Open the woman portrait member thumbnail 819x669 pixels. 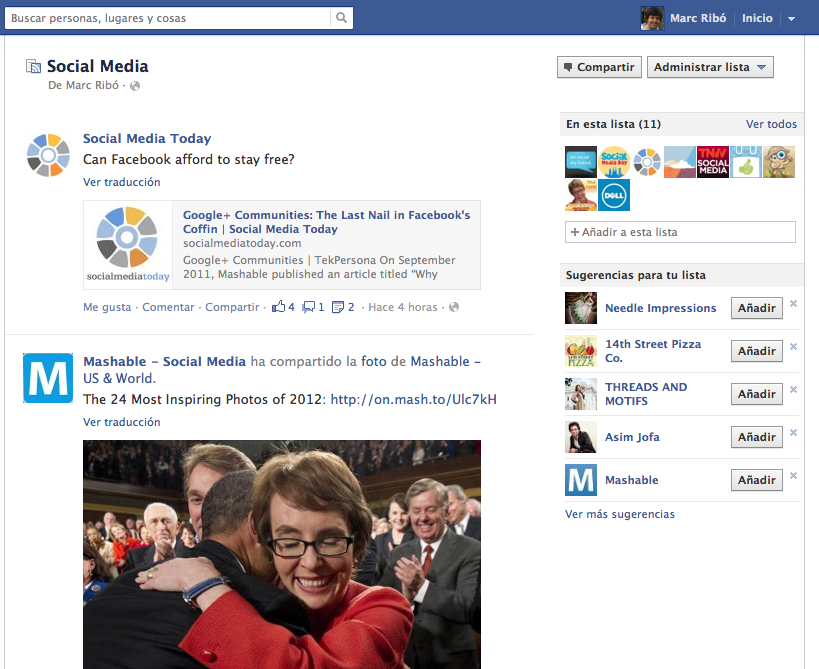581,195
